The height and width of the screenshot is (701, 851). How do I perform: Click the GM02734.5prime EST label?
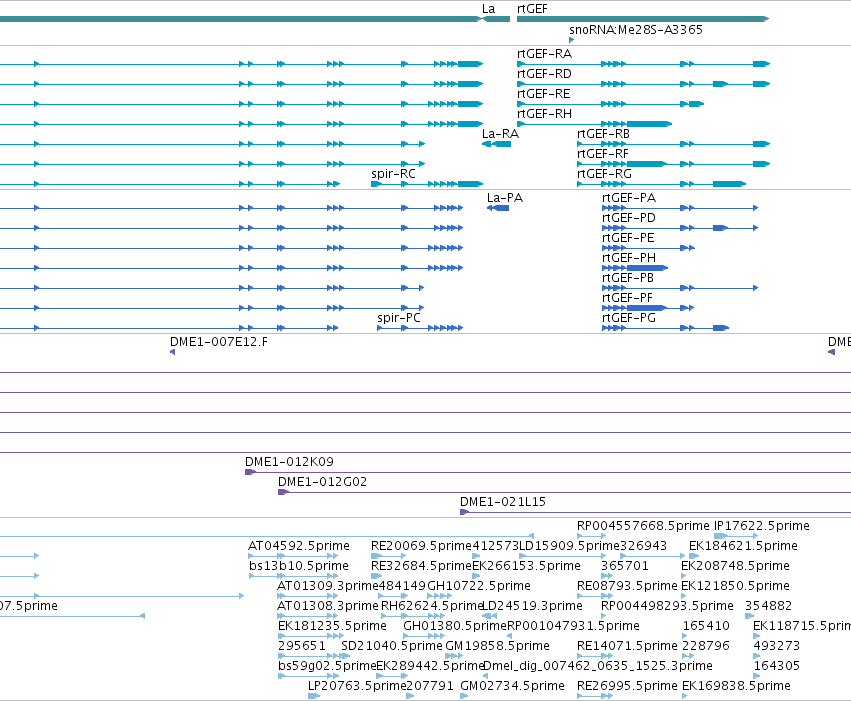click(x=512, y=687)
